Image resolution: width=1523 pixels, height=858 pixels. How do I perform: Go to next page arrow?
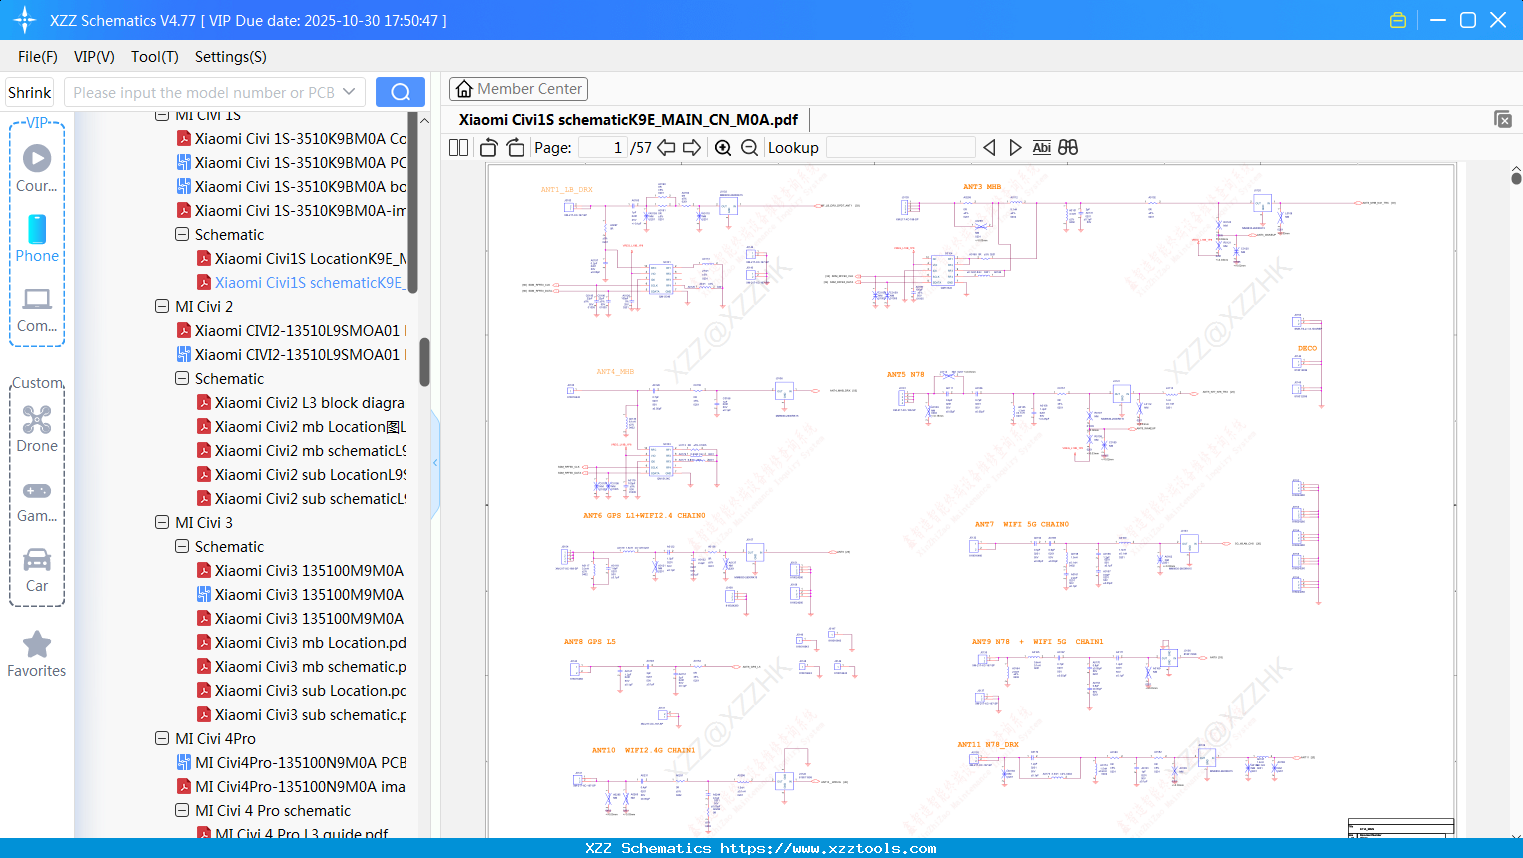692,148
